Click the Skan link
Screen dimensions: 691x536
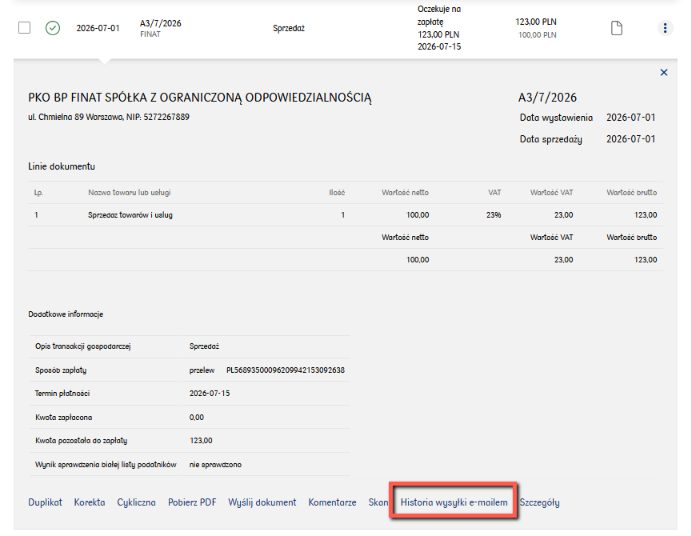(x=378, y=502)
